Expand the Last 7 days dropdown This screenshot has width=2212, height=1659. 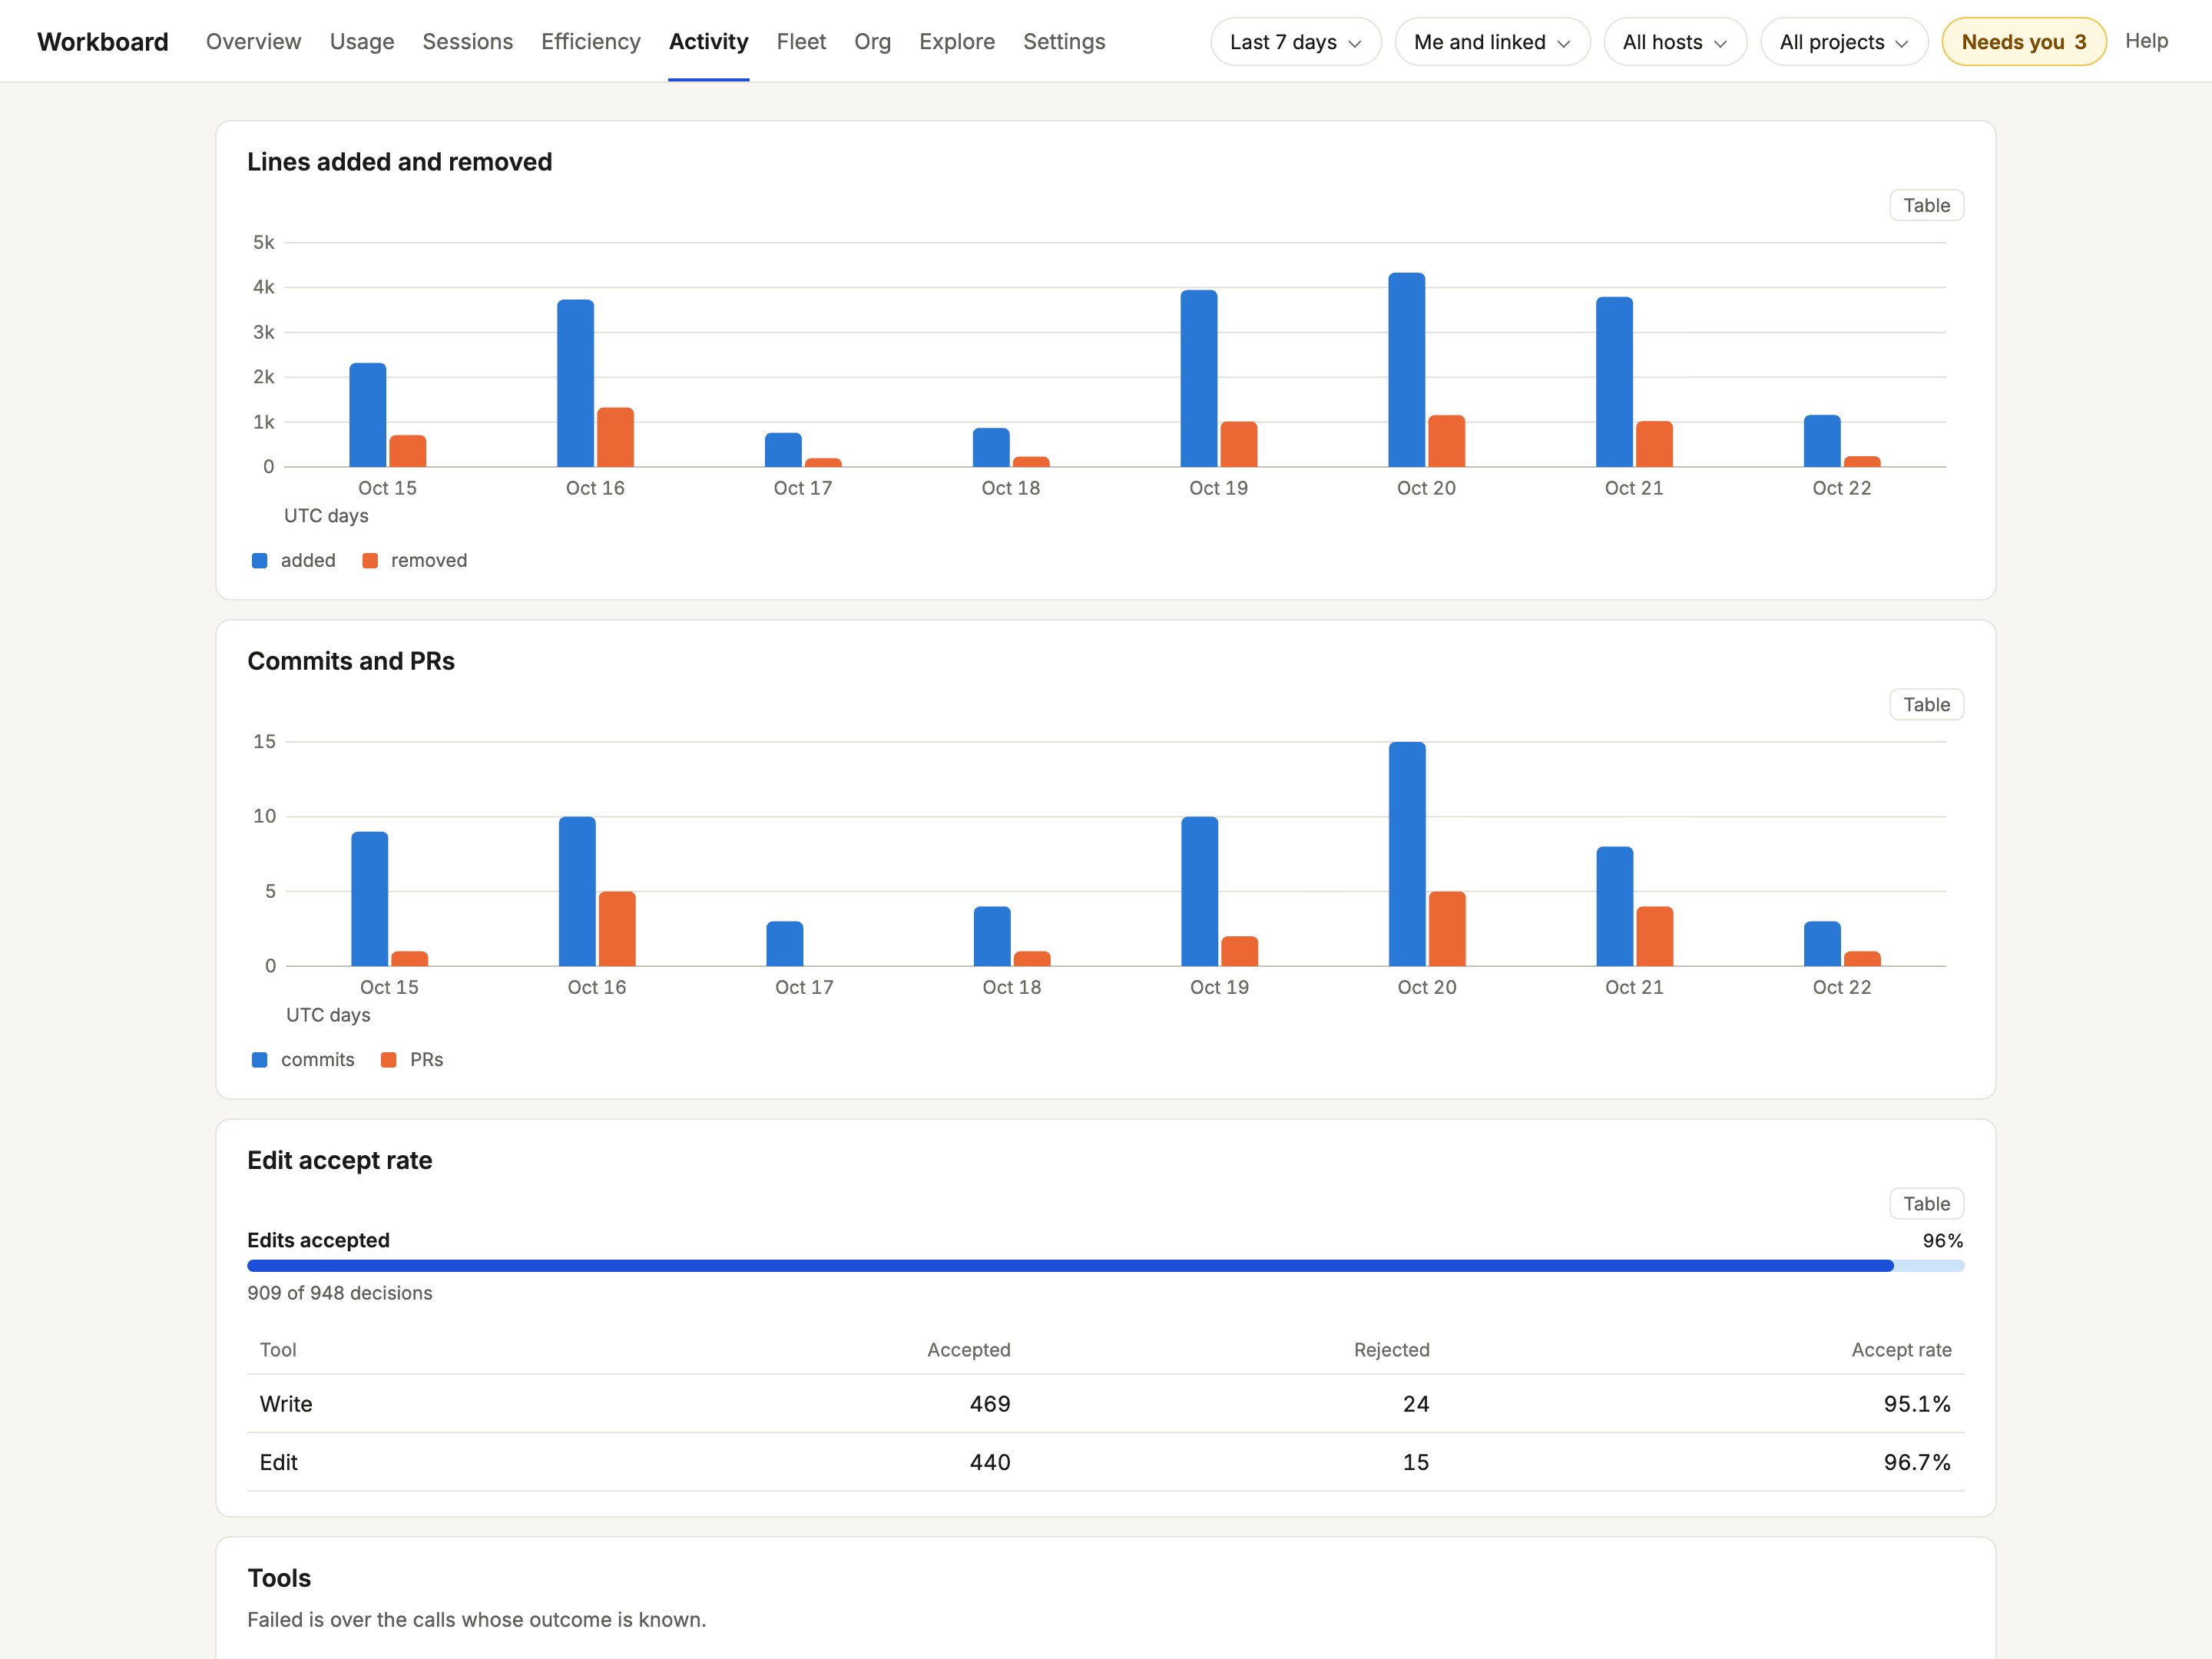click(1296, 42)
